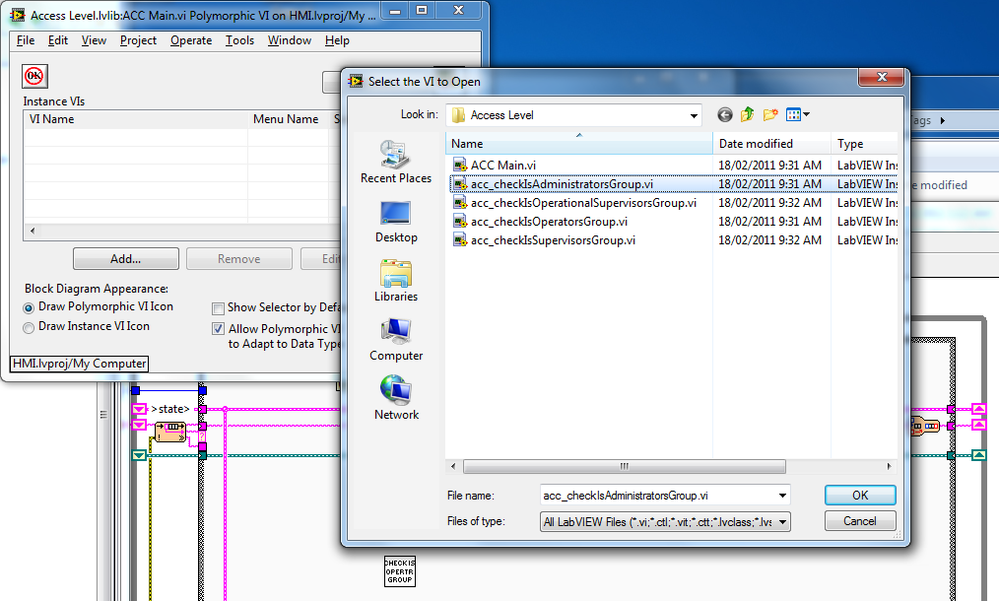The height and width of the screenshot is (601, 999).
Task: Click the bundle node on diagram's right side
Action: point(924,425)
